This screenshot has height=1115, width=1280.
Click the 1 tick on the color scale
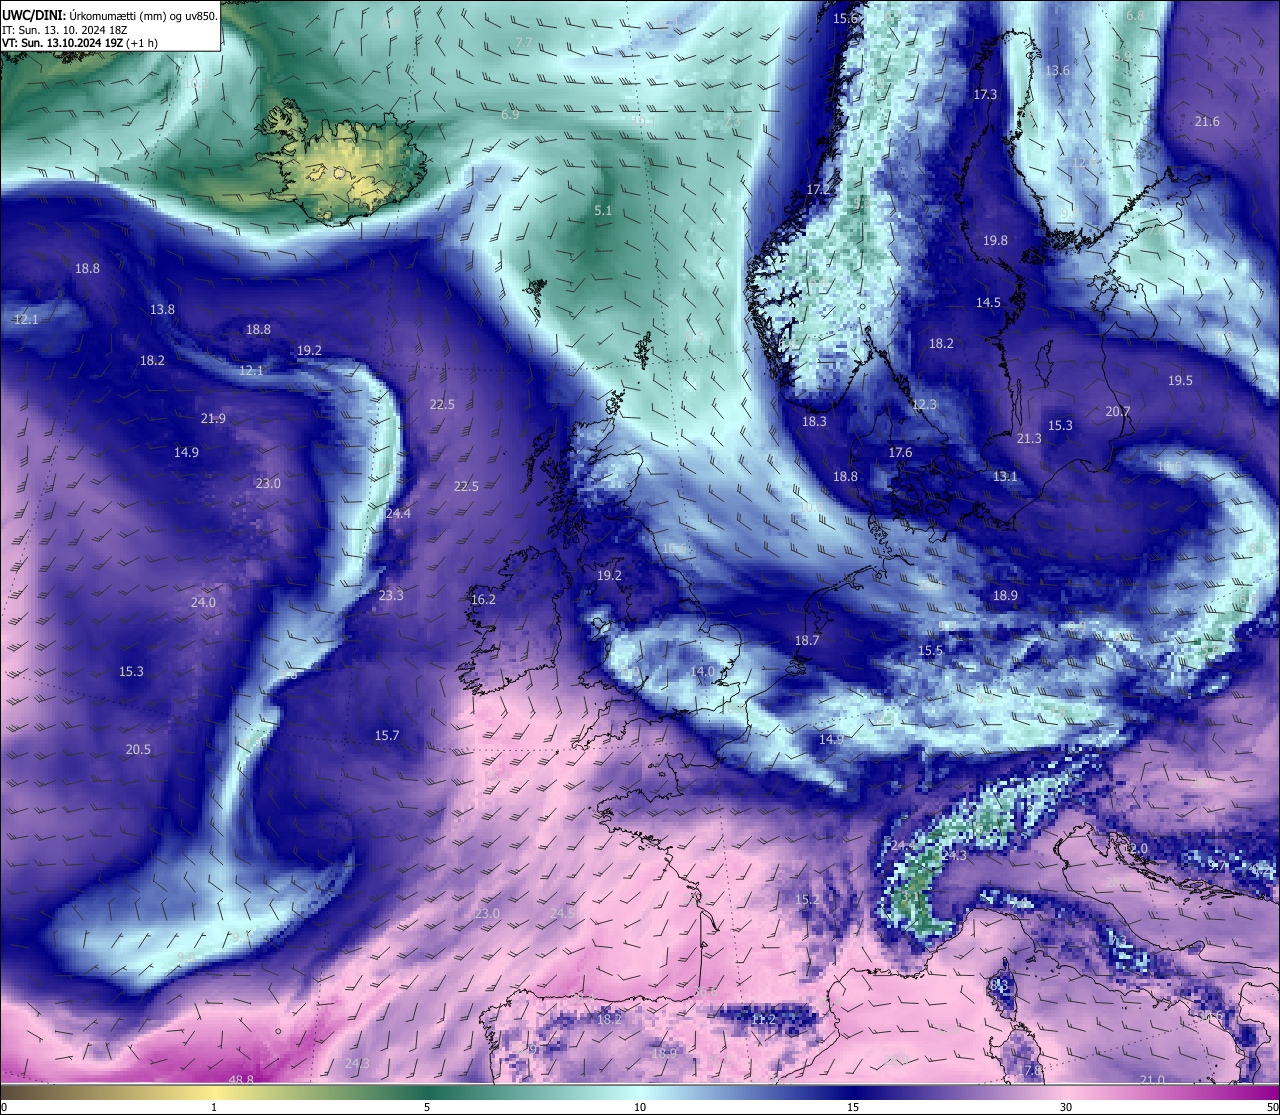pos(214,1107)
